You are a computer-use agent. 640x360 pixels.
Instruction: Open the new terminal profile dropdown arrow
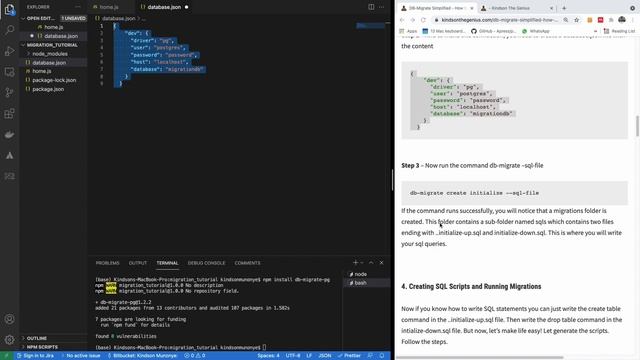[362, 263]
